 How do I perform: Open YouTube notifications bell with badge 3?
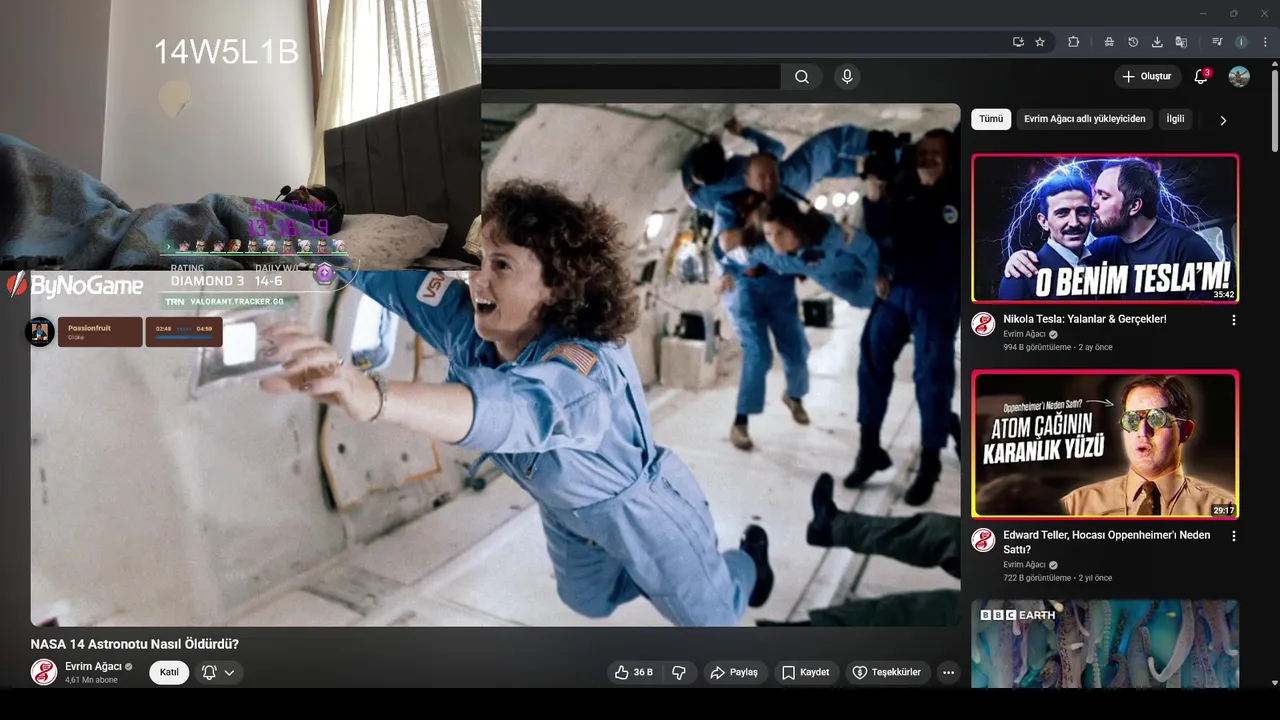(x=1201, y=77)
